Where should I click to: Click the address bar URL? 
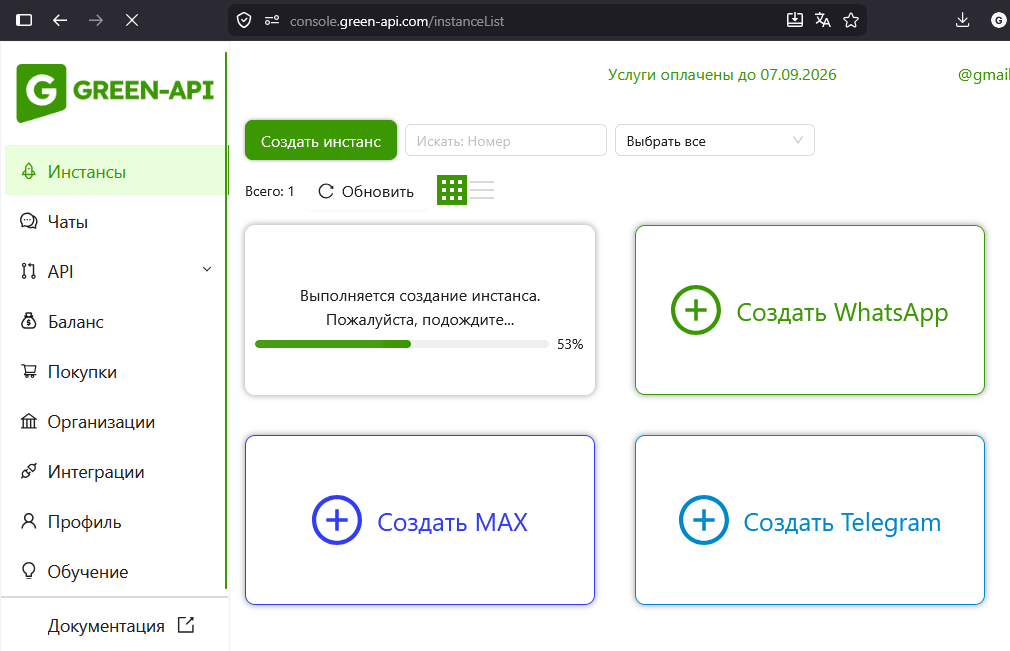397,21
